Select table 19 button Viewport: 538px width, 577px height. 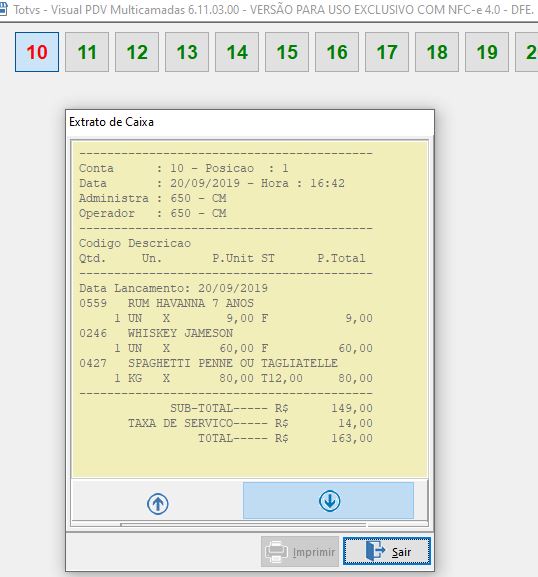[x=487, y=52]
